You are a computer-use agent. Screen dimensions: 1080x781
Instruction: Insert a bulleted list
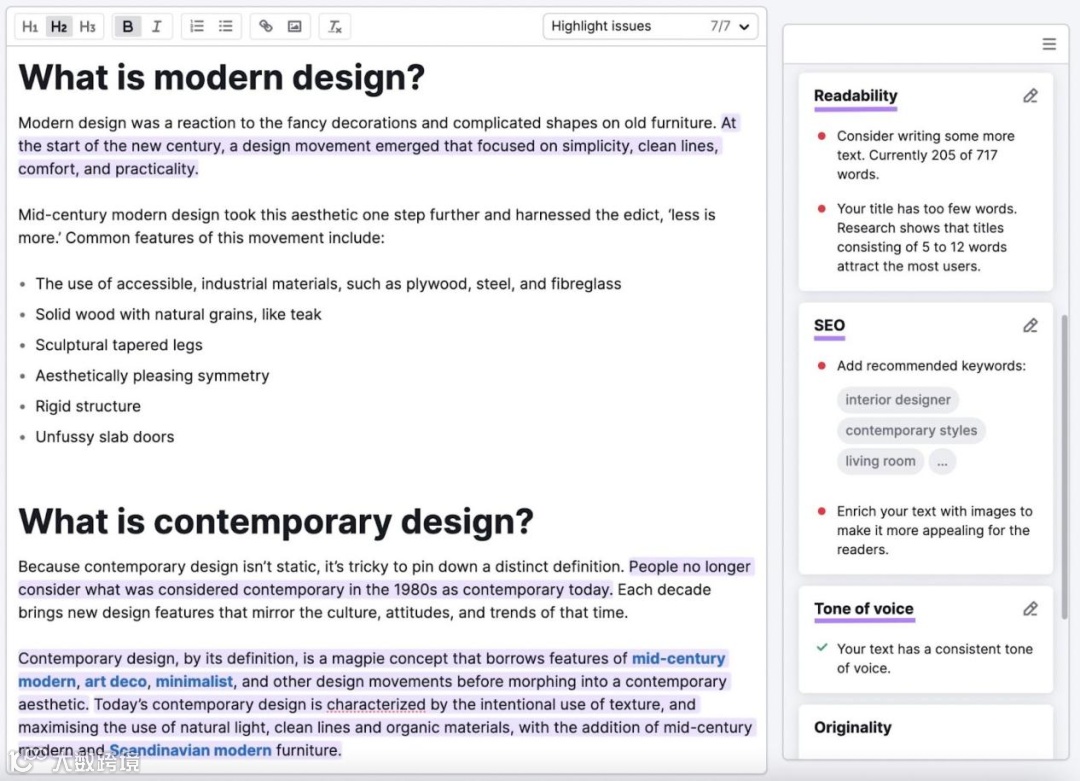pyautogui.click(x=226, y=27)
